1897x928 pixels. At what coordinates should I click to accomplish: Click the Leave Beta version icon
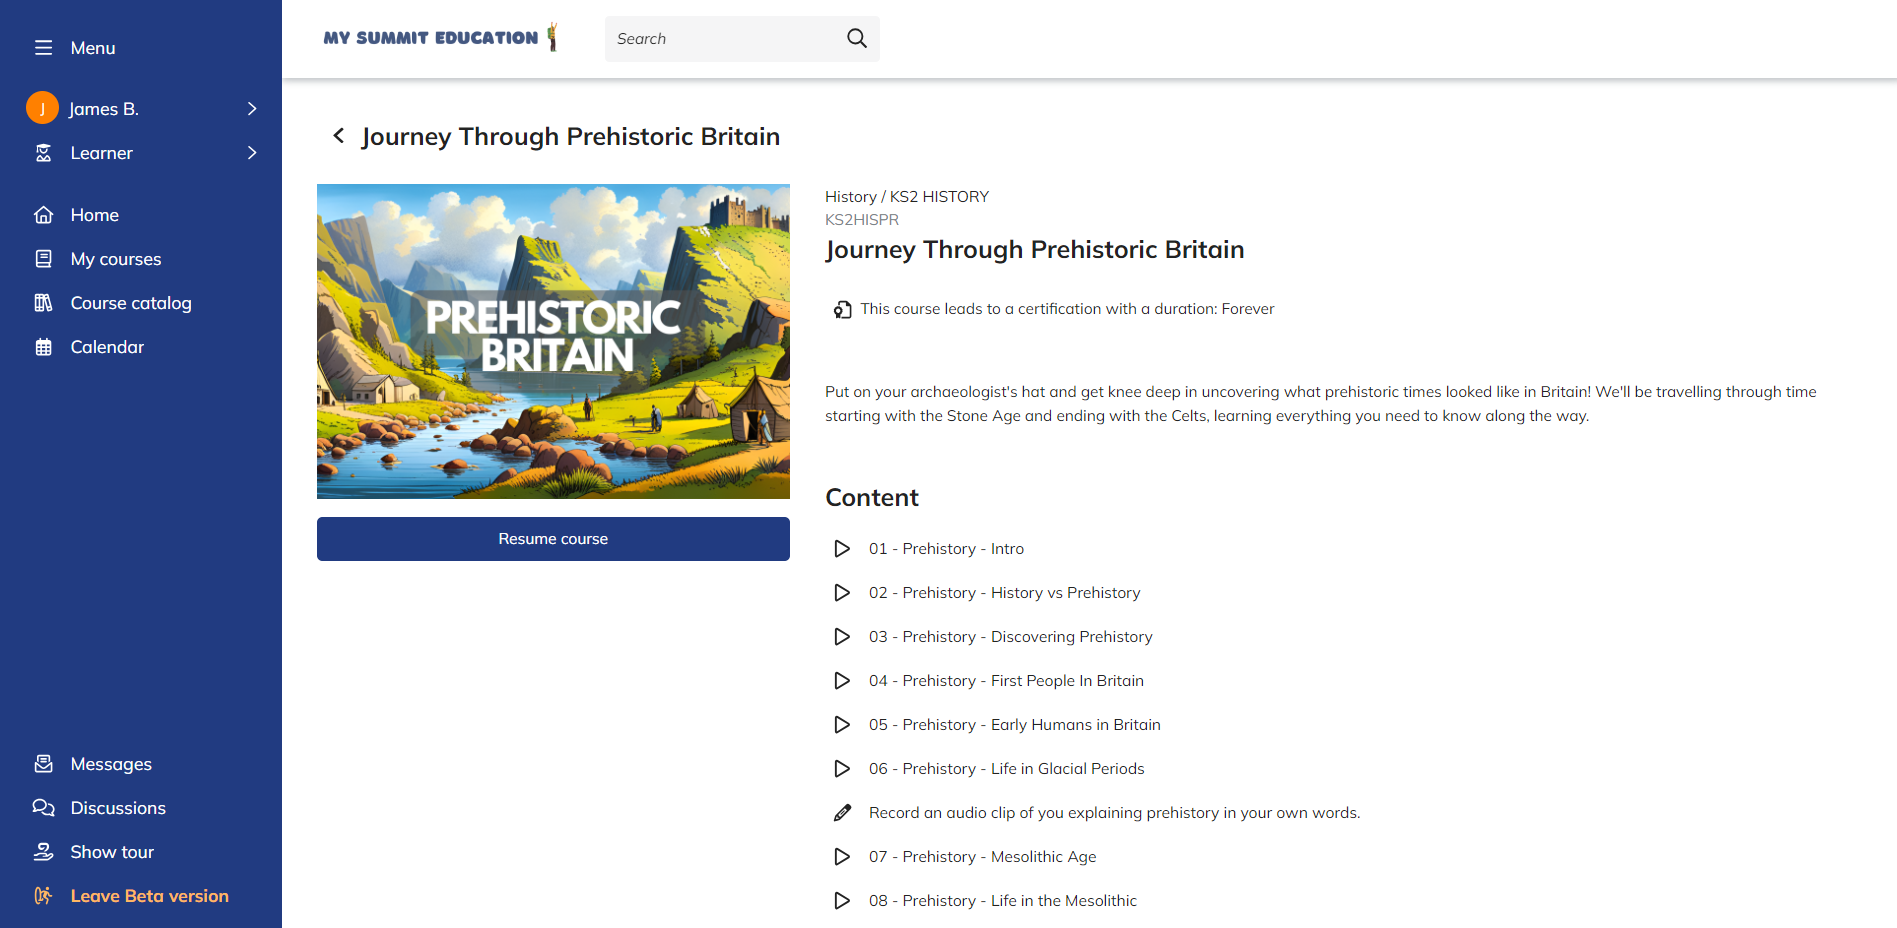[43, 896]
